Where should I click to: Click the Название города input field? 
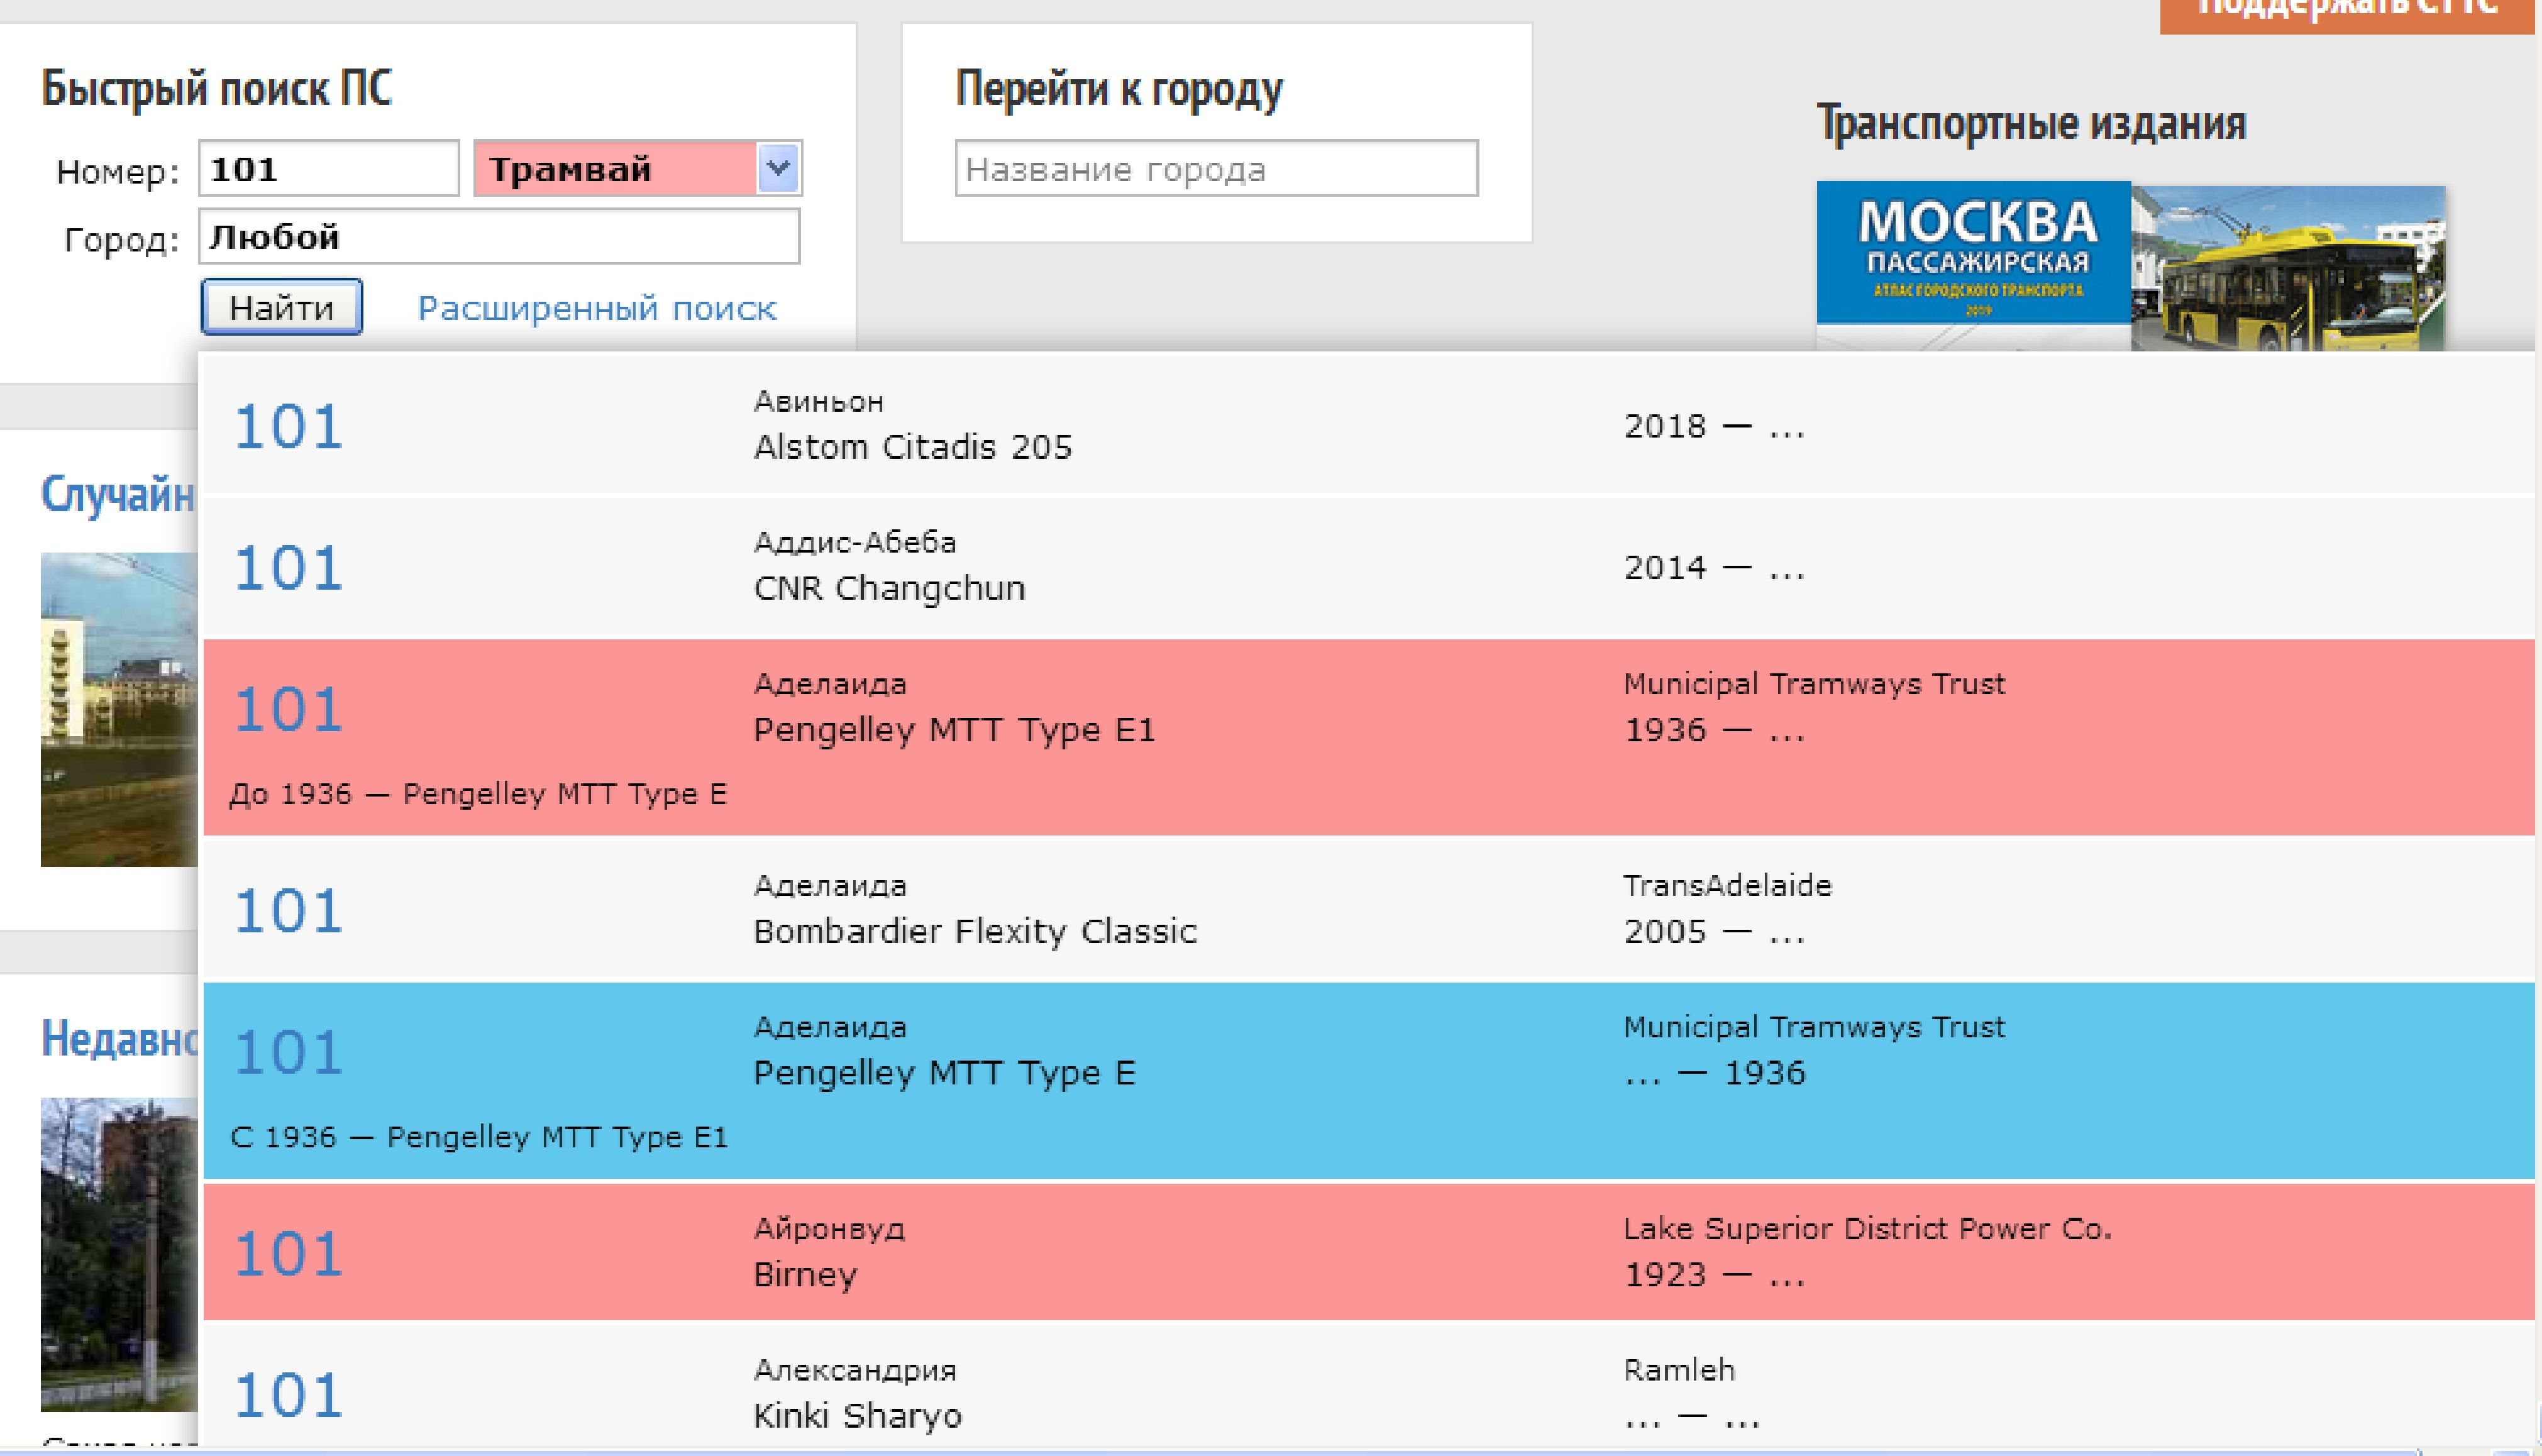point(1215,169)
